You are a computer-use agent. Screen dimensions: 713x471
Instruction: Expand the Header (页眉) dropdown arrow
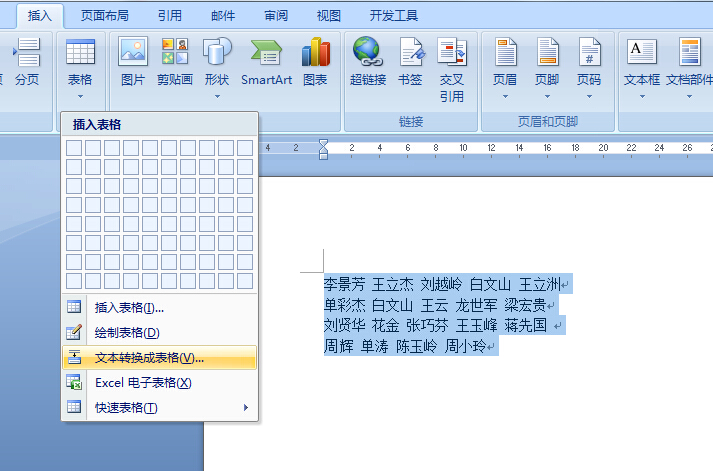click(x=505, y=96)
